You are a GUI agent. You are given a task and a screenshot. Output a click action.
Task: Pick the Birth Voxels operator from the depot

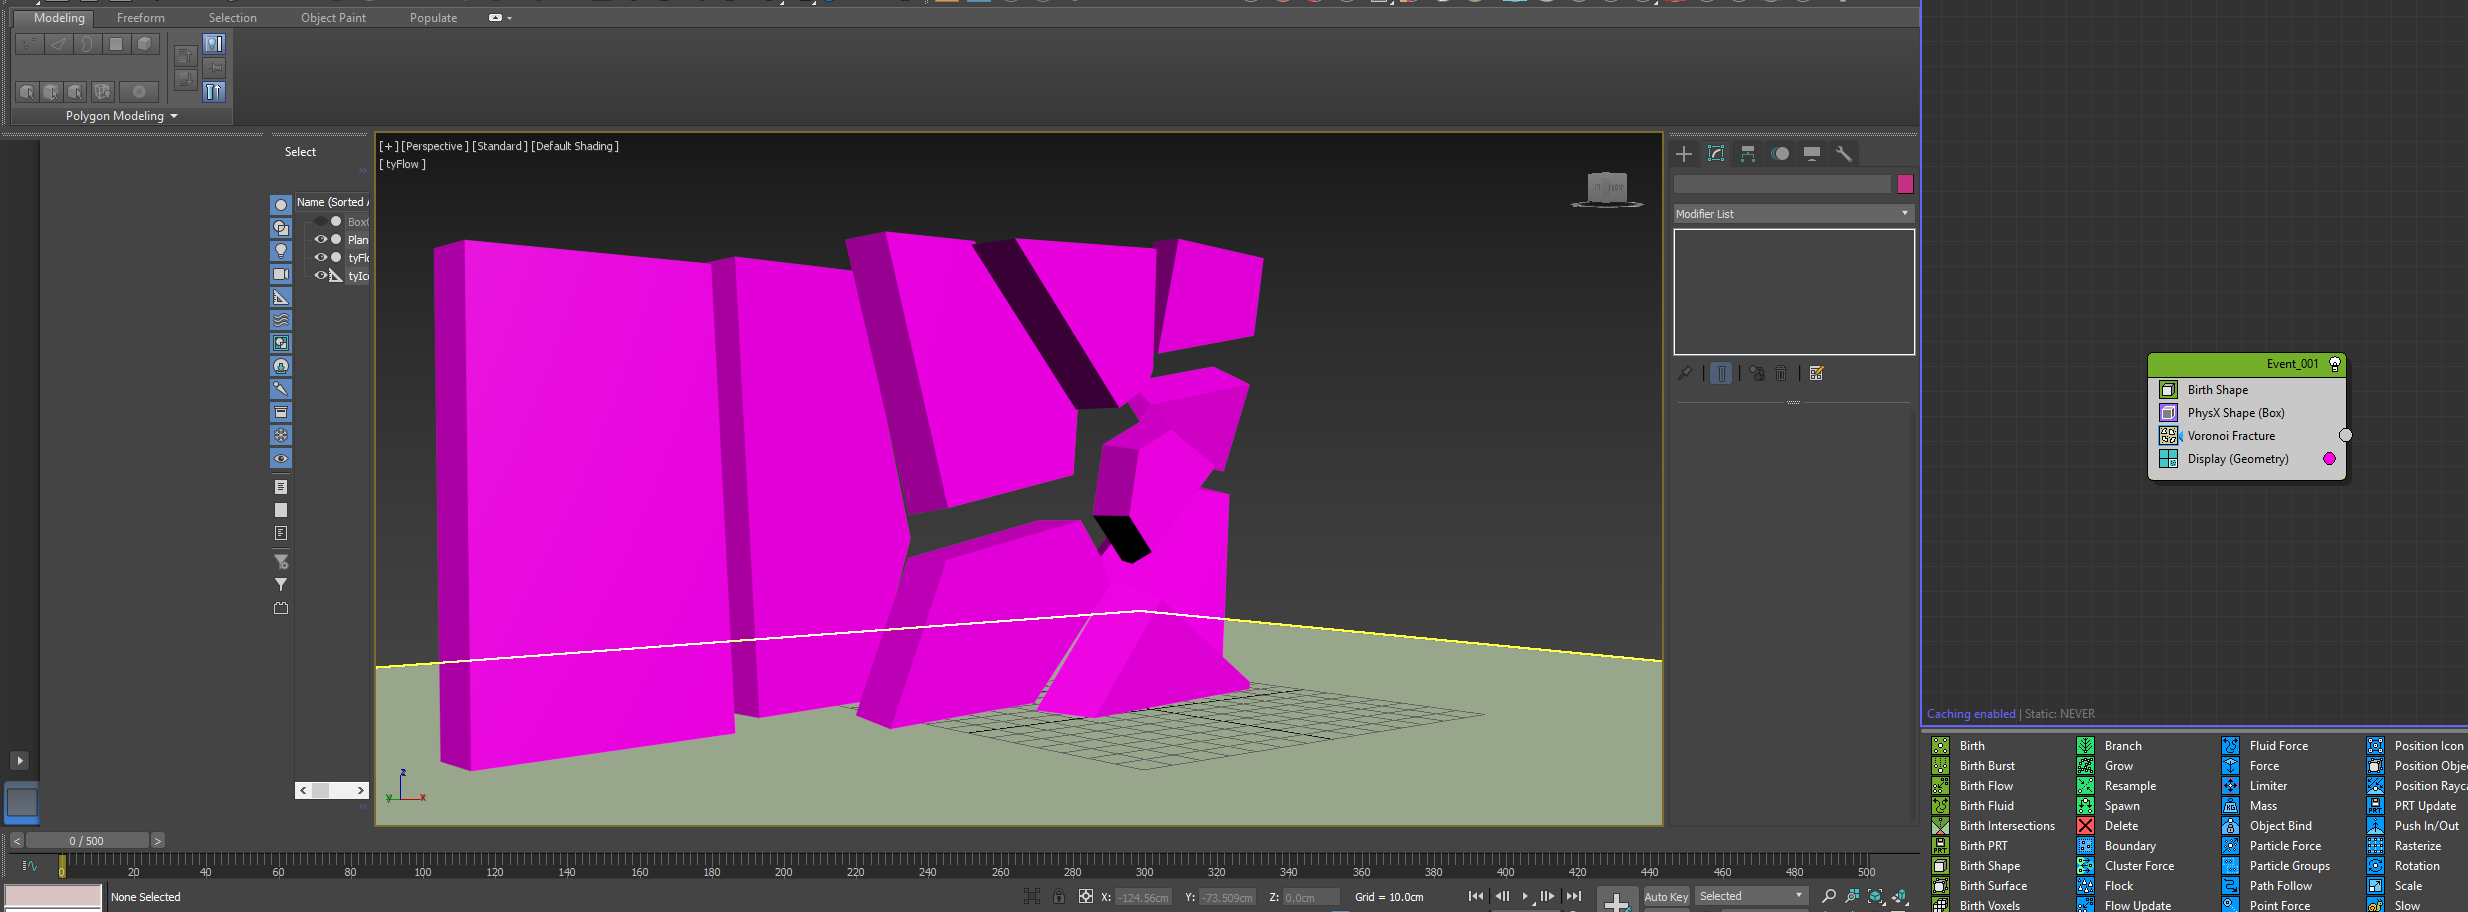(1989, 905)
